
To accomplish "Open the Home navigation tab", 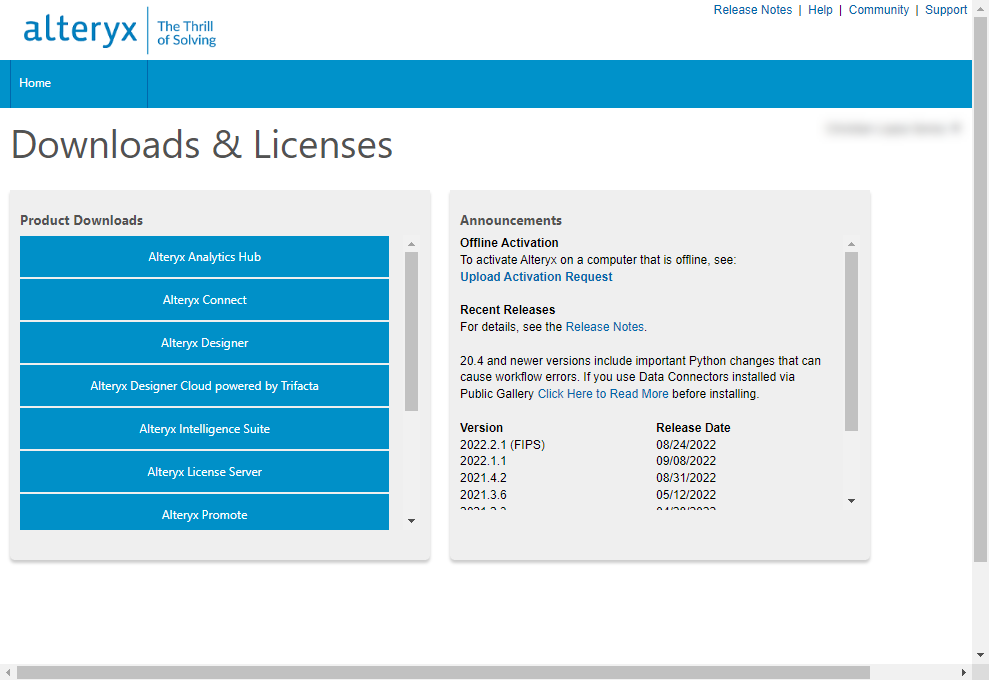I will [34, 83].
